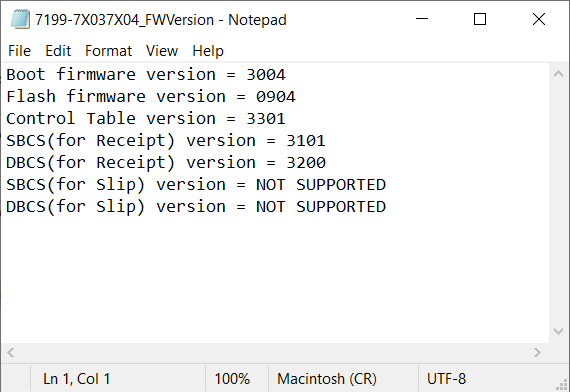This screenshot has width=570, height=392.
Task: Click the Notepad app icon in title bar
Action: click(20, 19)
